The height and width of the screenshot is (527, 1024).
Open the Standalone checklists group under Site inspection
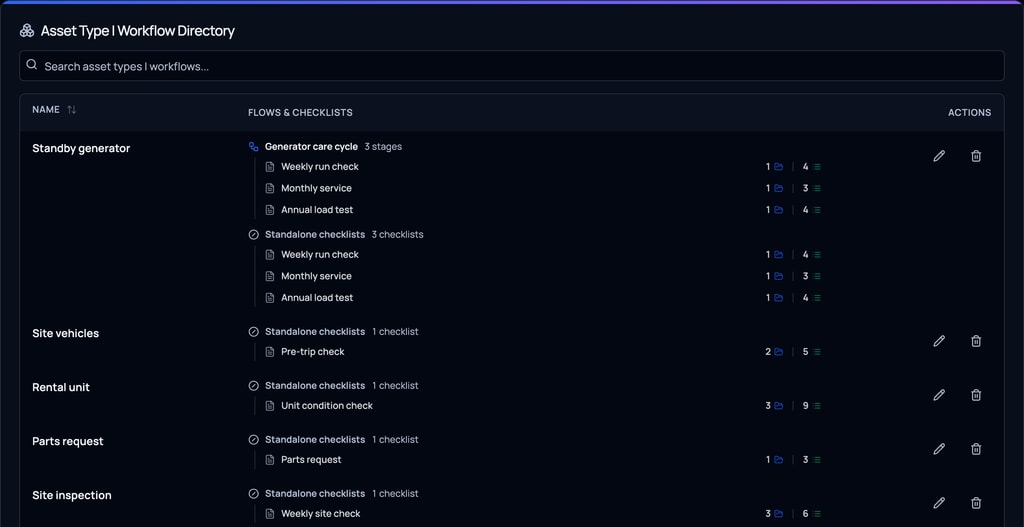[315, 494]
